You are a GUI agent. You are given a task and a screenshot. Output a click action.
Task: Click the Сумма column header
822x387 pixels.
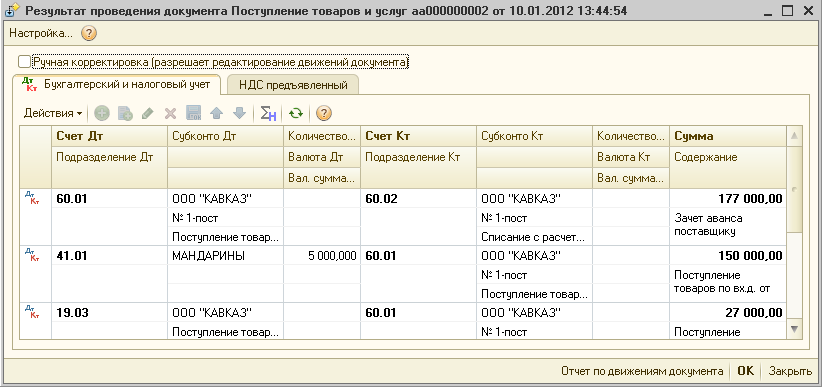pos(728,136)
